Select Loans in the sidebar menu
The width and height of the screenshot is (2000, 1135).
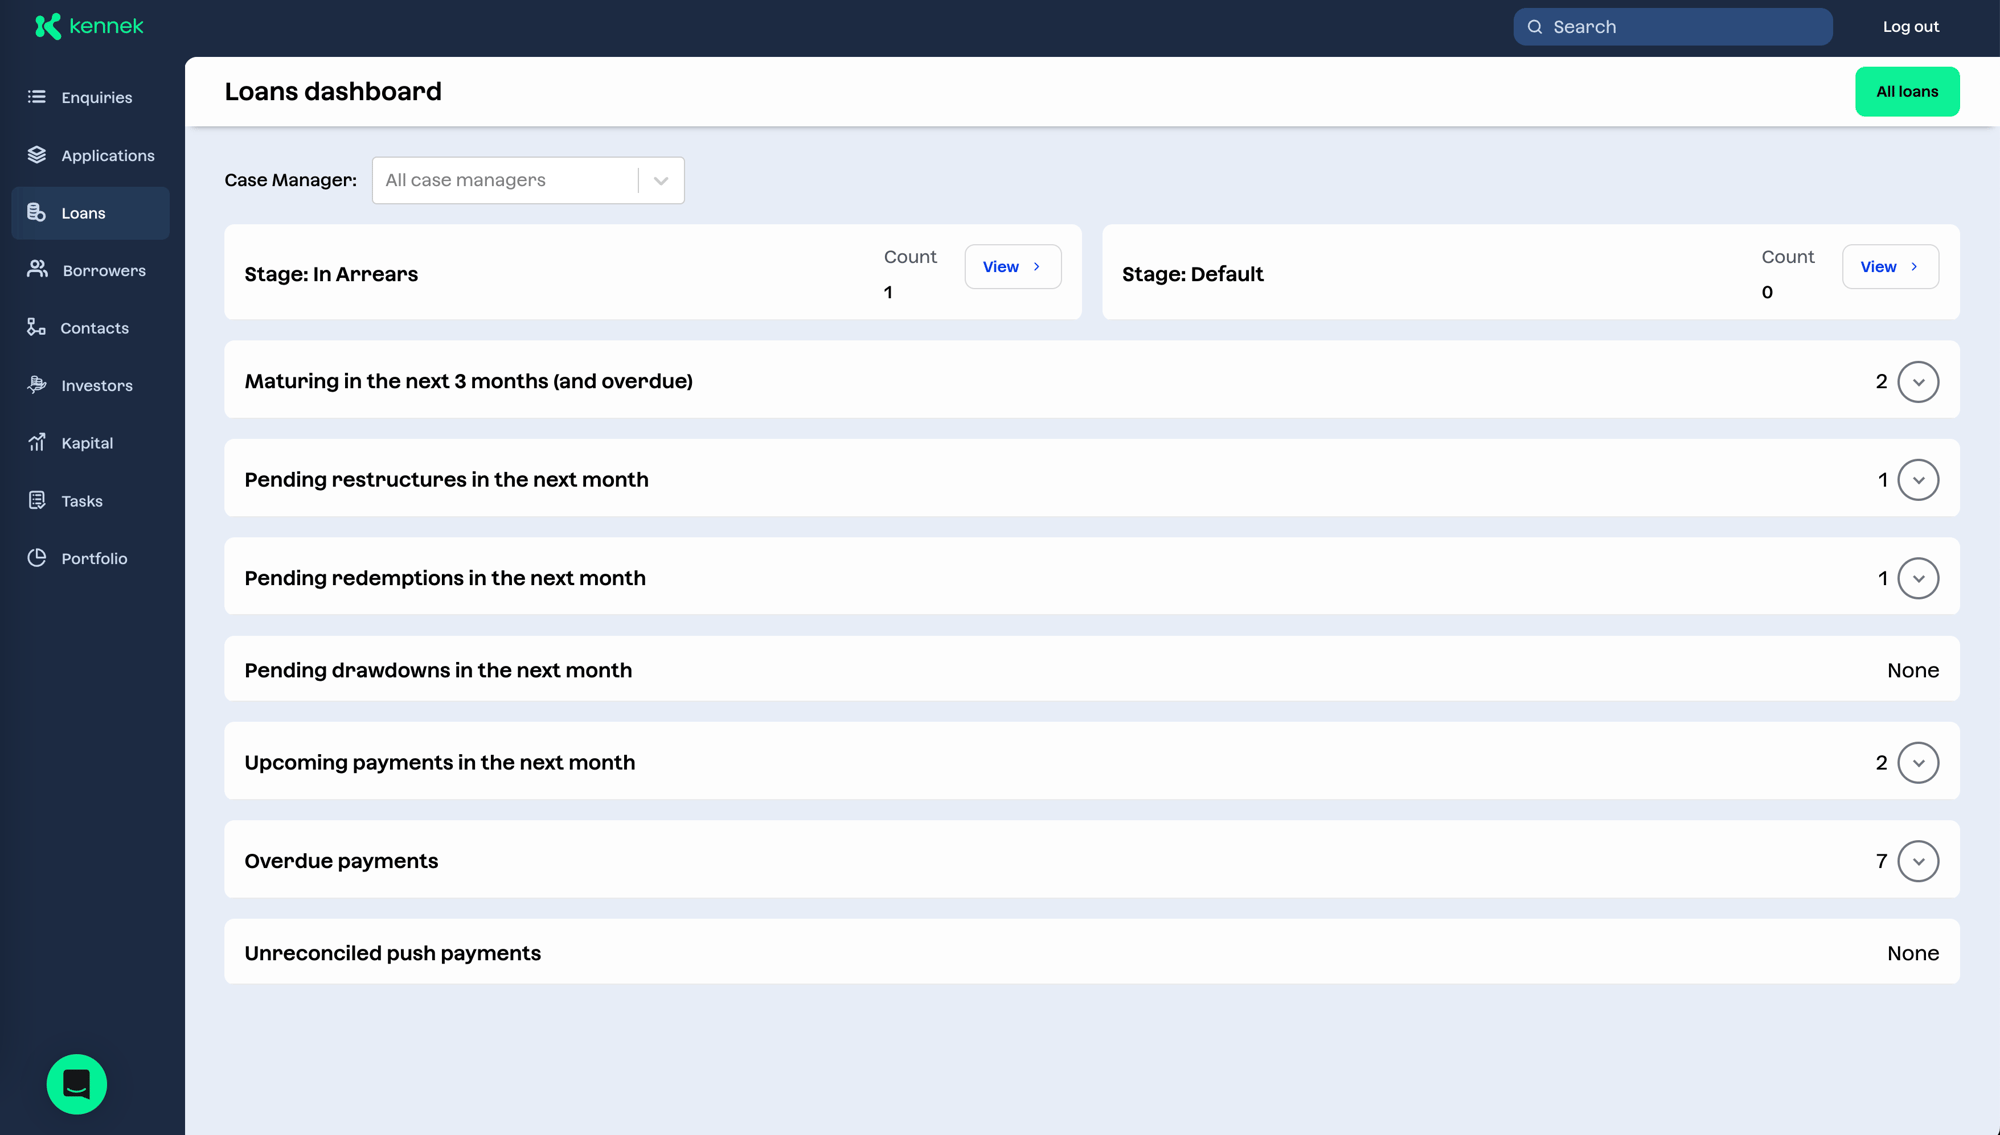point(90,213)
